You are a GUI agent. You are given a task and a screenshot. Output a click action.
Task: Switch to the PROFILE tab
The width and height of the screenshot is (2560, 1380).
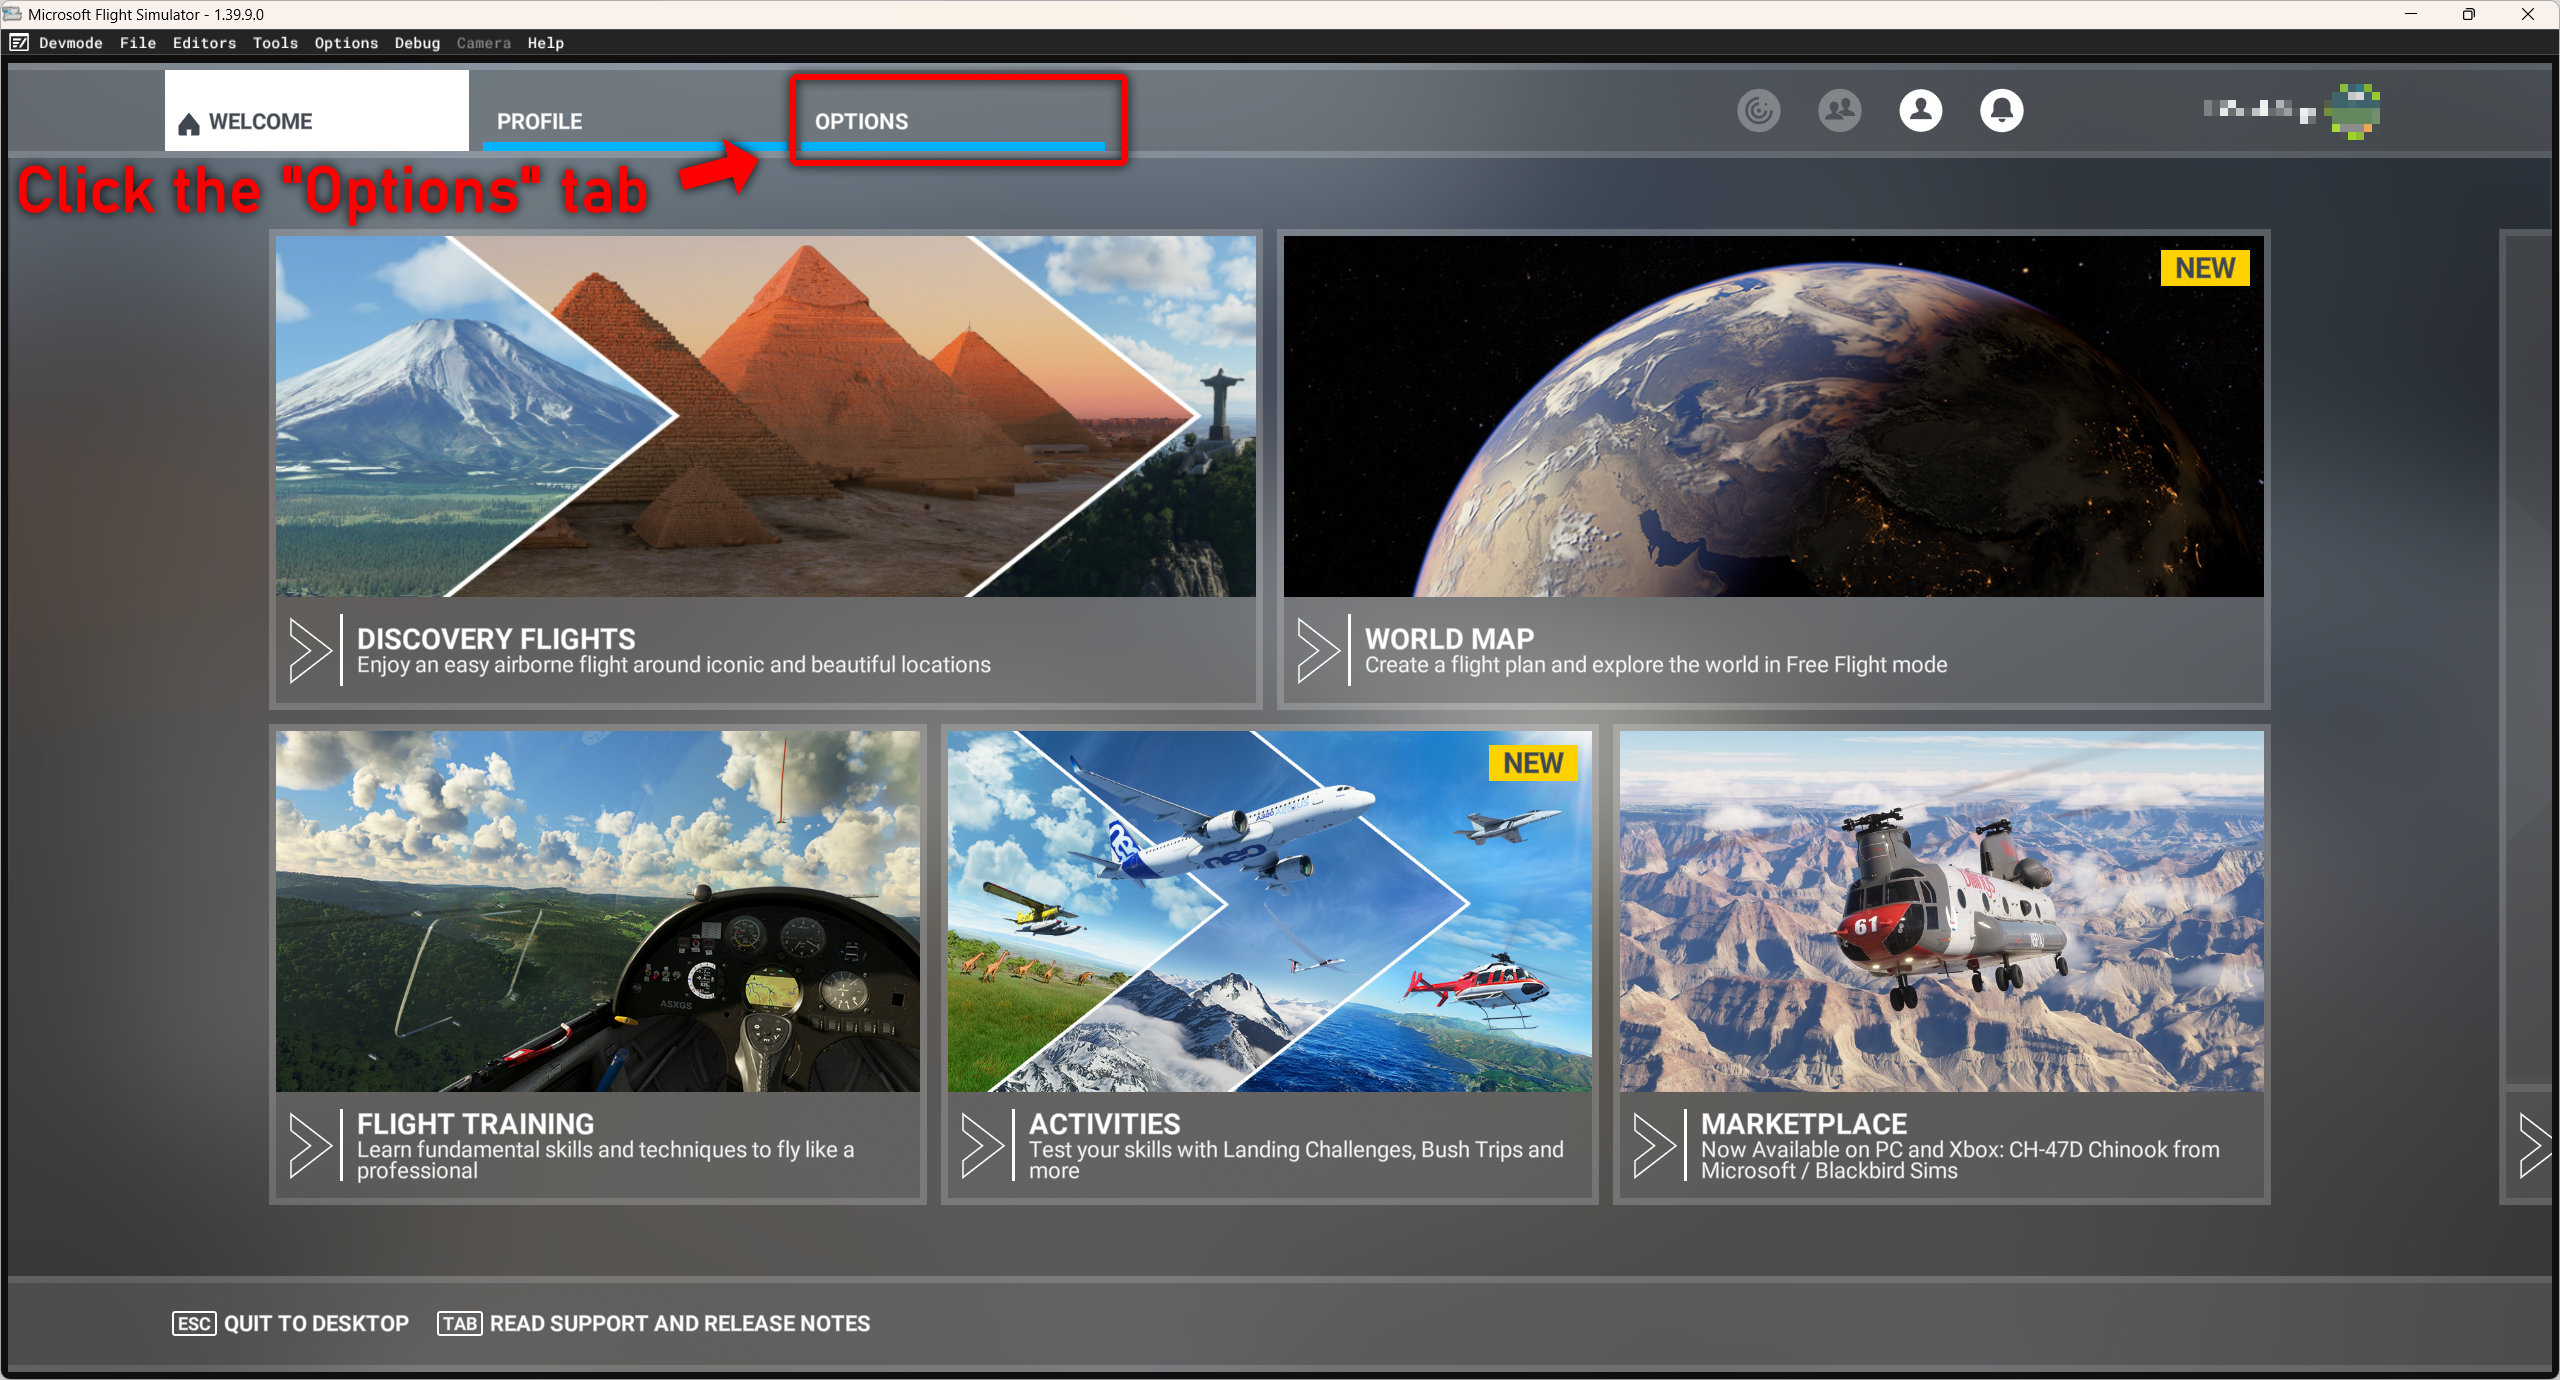pyautogui.click(x=634, y=112)
